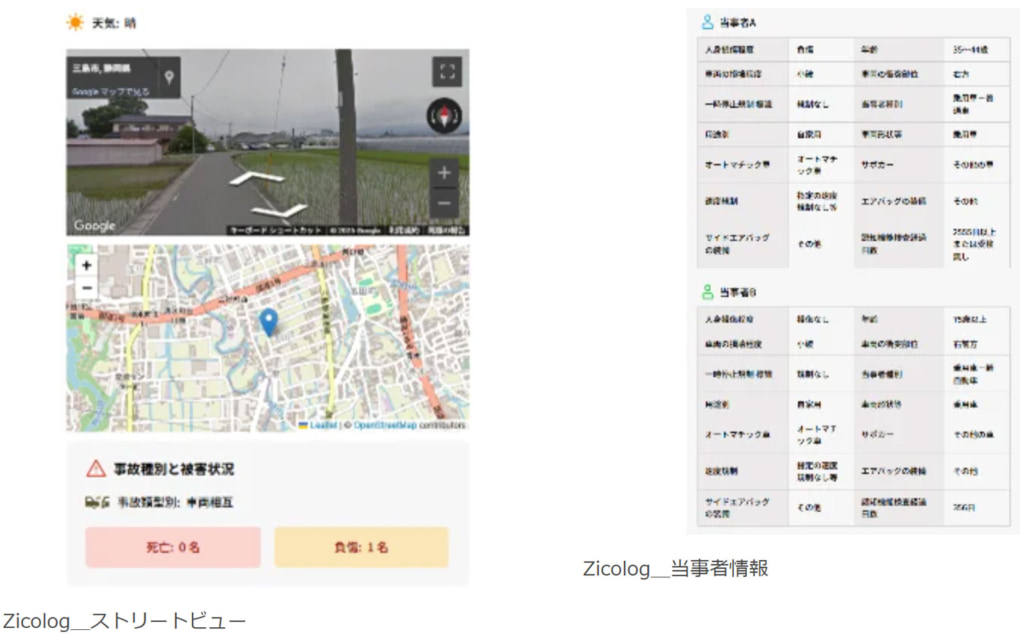
Task: Zoom in on Street View with plus
Action: pyautogui.click(x=445, y=173)
